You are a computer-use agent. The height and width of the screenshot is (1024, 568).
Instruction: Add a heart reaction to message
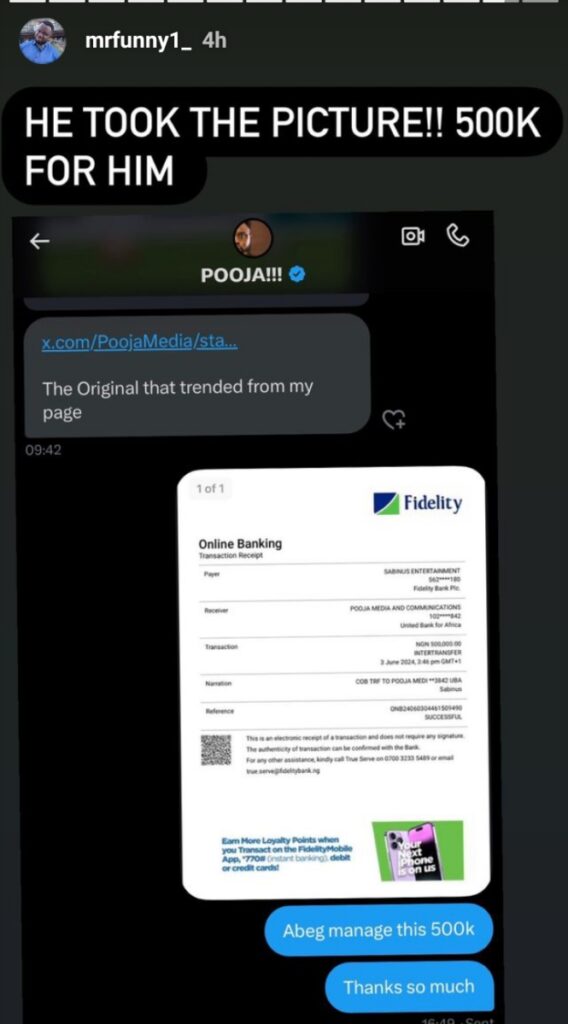[394, 419]
